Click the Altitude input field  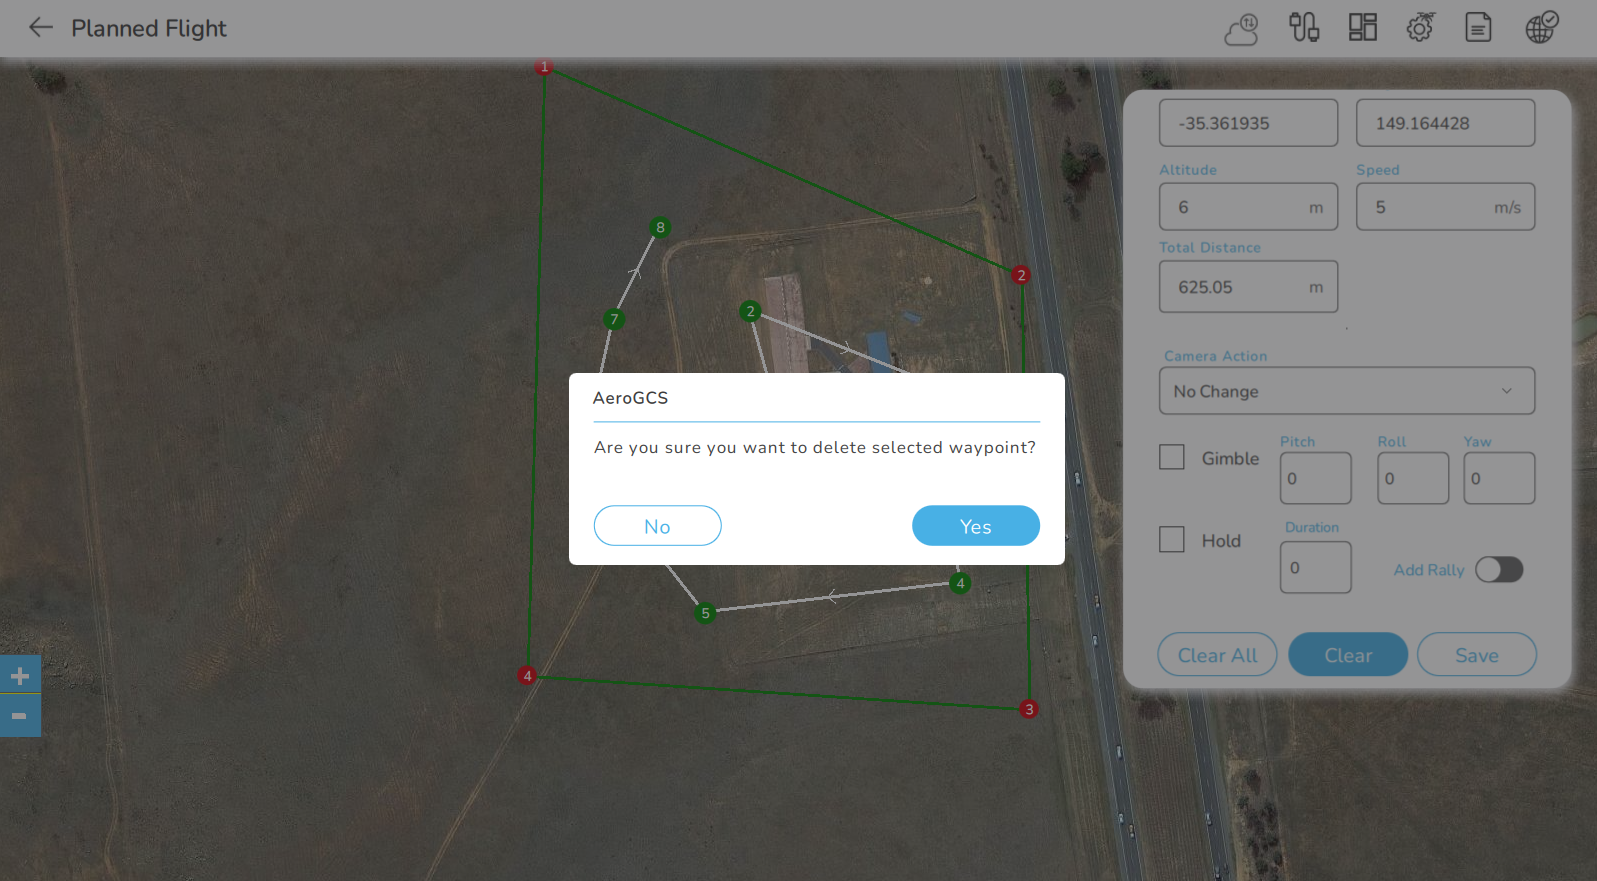point(1248,207)
